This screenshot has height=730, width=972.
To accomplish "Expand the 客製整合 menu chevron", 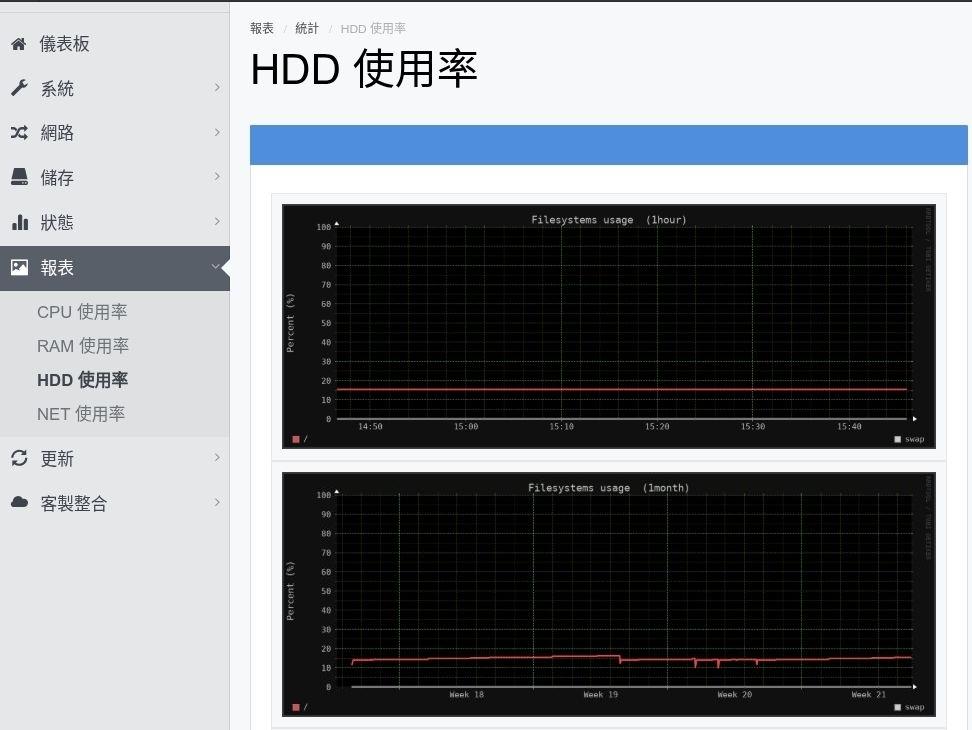I will coord(217,502).
